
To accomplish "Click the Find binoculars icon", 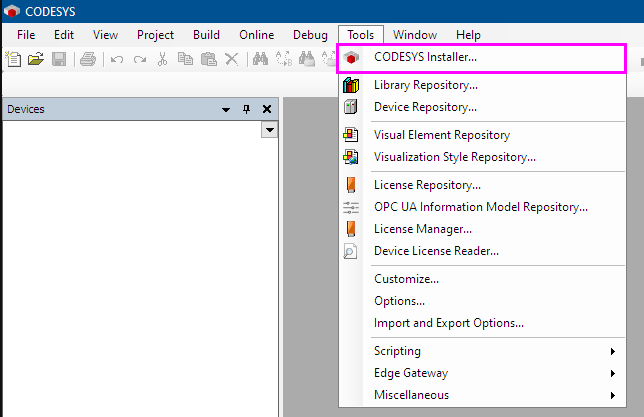I will point(260,59).
